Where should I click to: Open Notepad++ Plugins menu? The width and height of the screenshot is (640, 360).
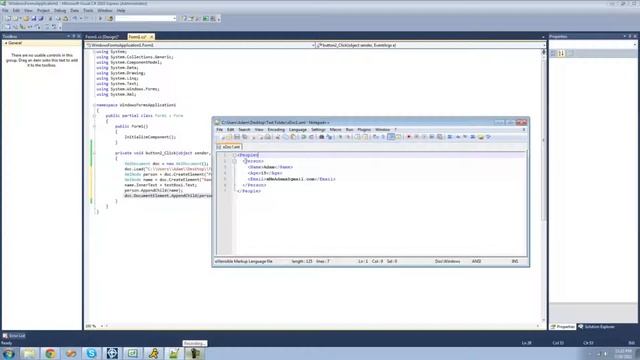[x=364, y=129]
